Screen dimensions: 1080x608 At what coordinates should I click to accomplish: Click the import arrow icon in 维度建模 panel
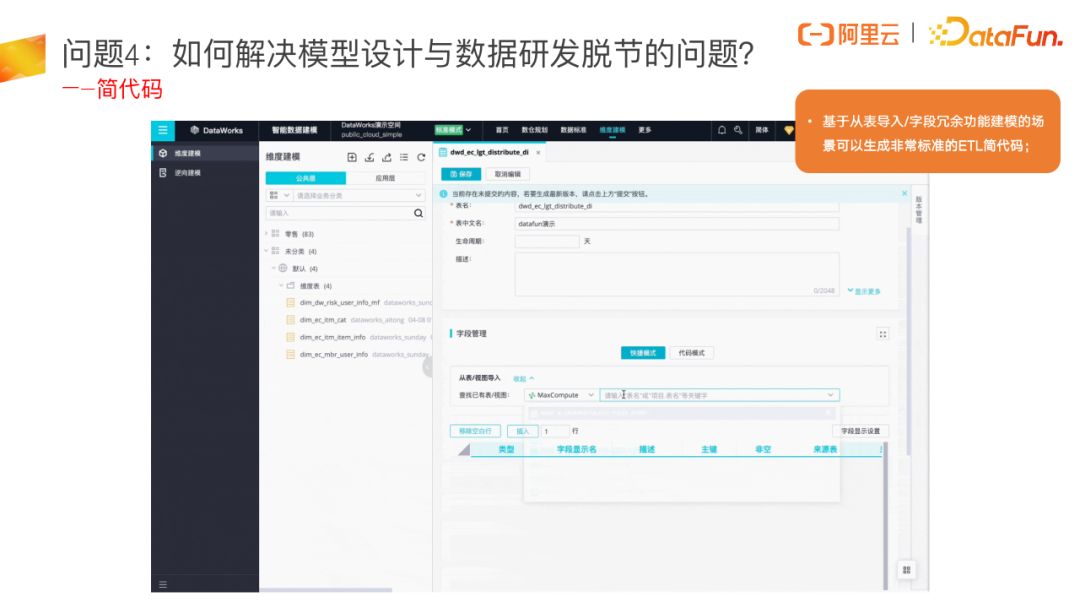[x=370, y=158]
